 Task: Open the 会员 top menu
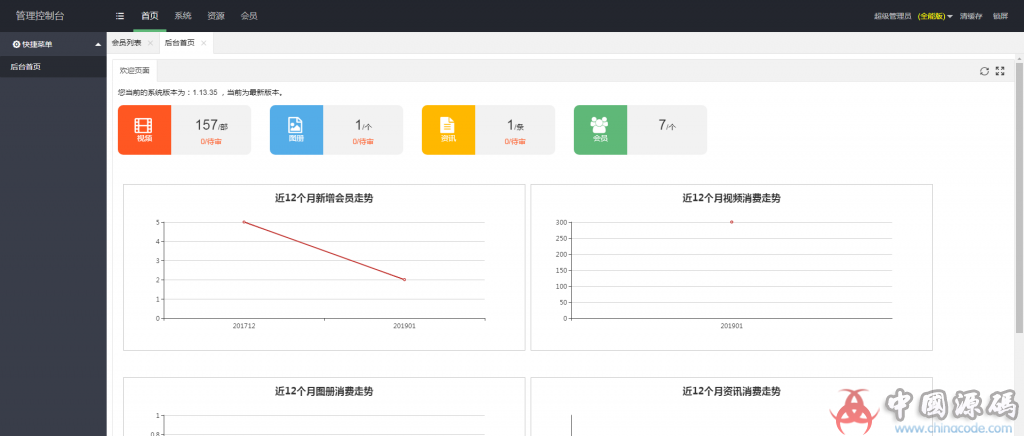coord(249,16)
